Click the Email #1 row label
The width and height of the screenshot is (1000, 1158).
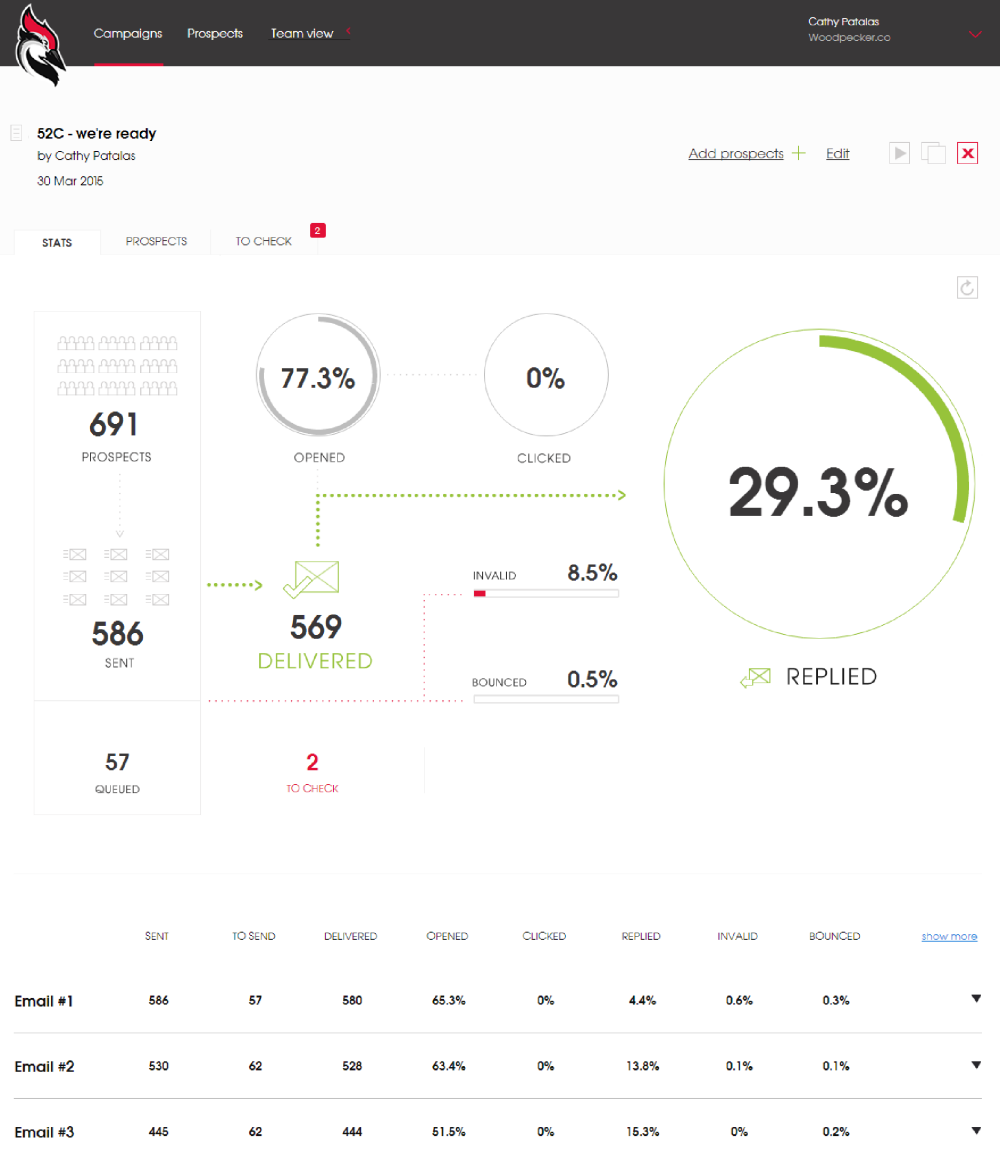44,1001
